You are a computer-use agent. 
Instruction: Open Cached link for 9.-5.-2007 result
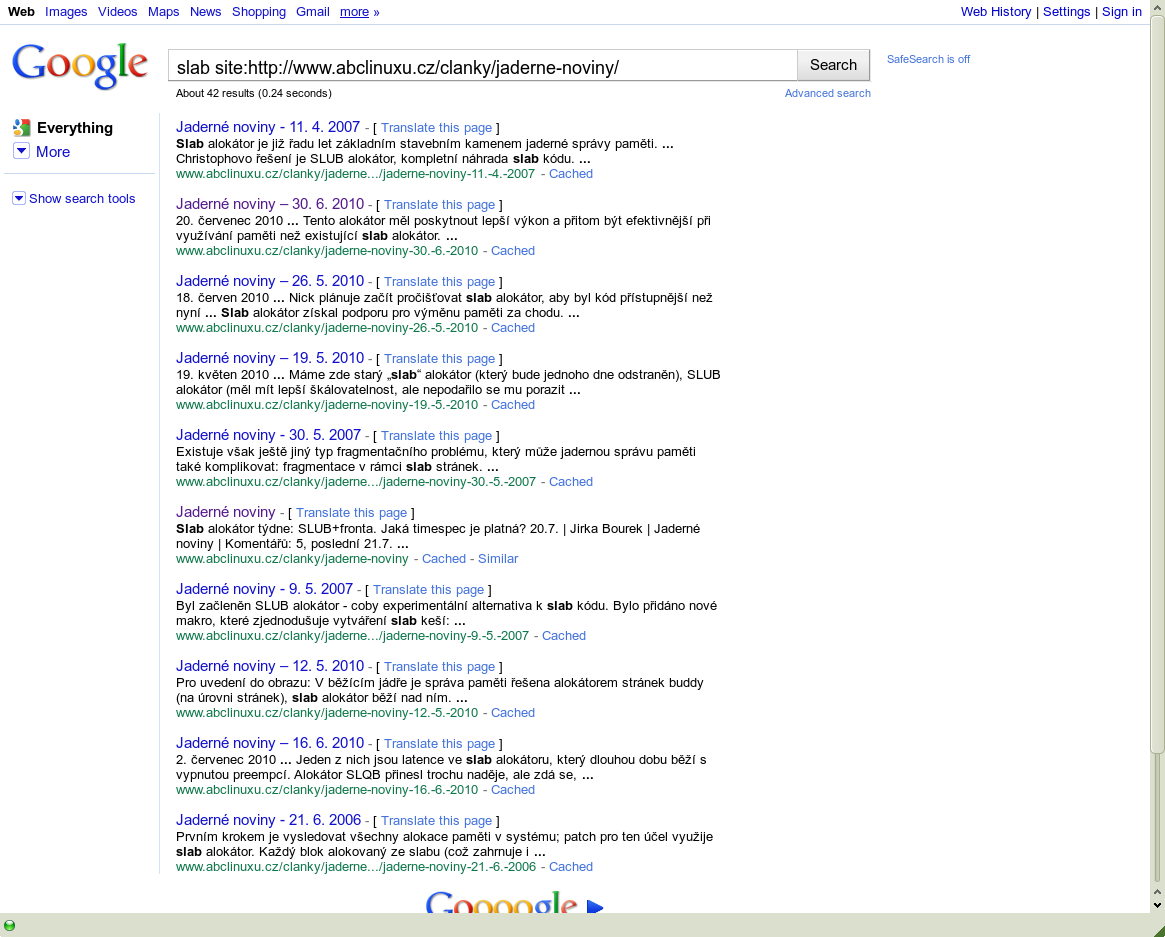point(564,636)
